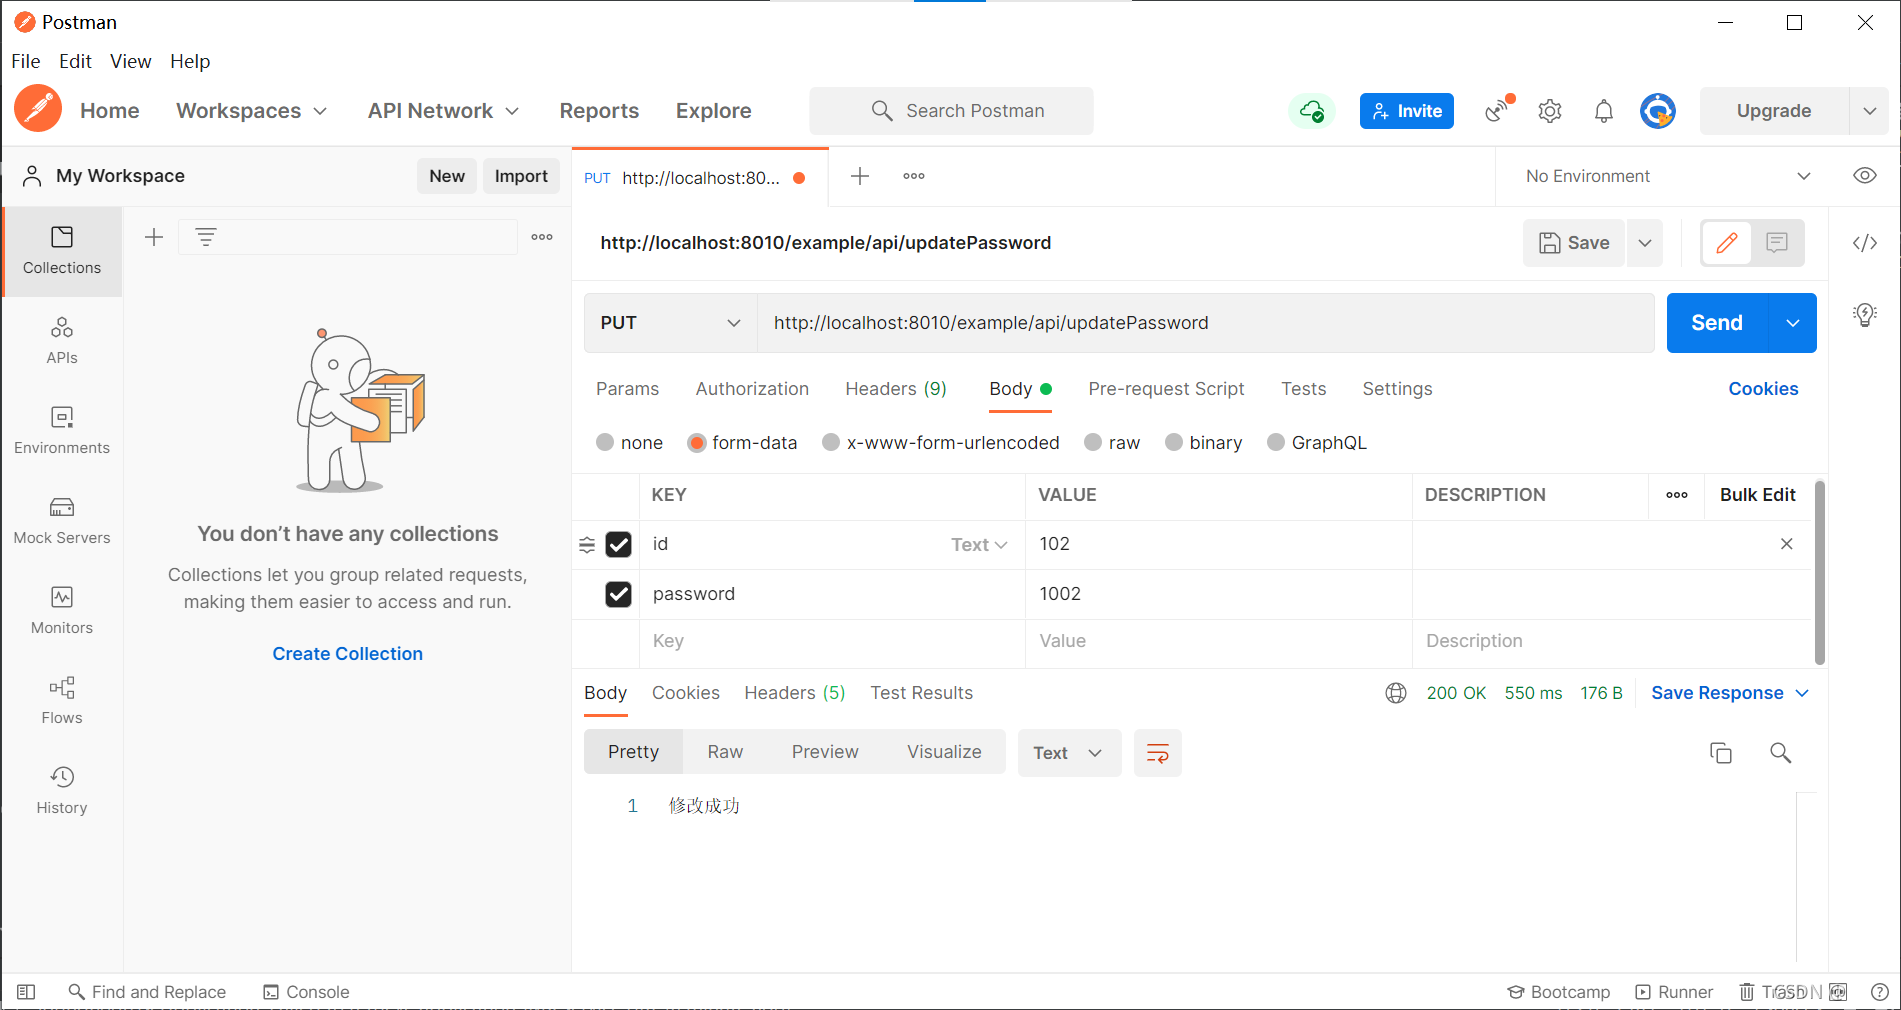Click the pencil edit mode icon
Screen dimensions: 1901x1010
[1727, 243]
